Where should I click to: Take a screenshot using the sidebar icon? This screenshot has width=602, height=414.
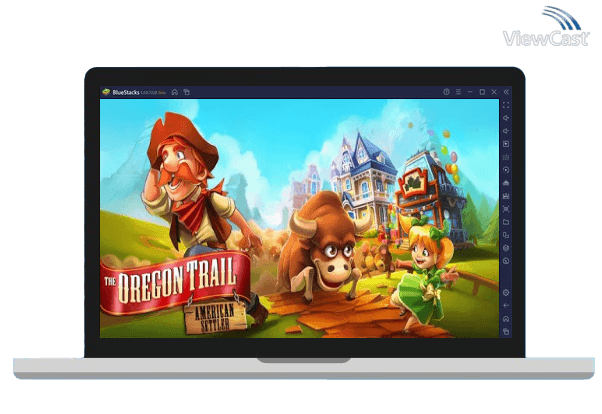tap(506, 209)
